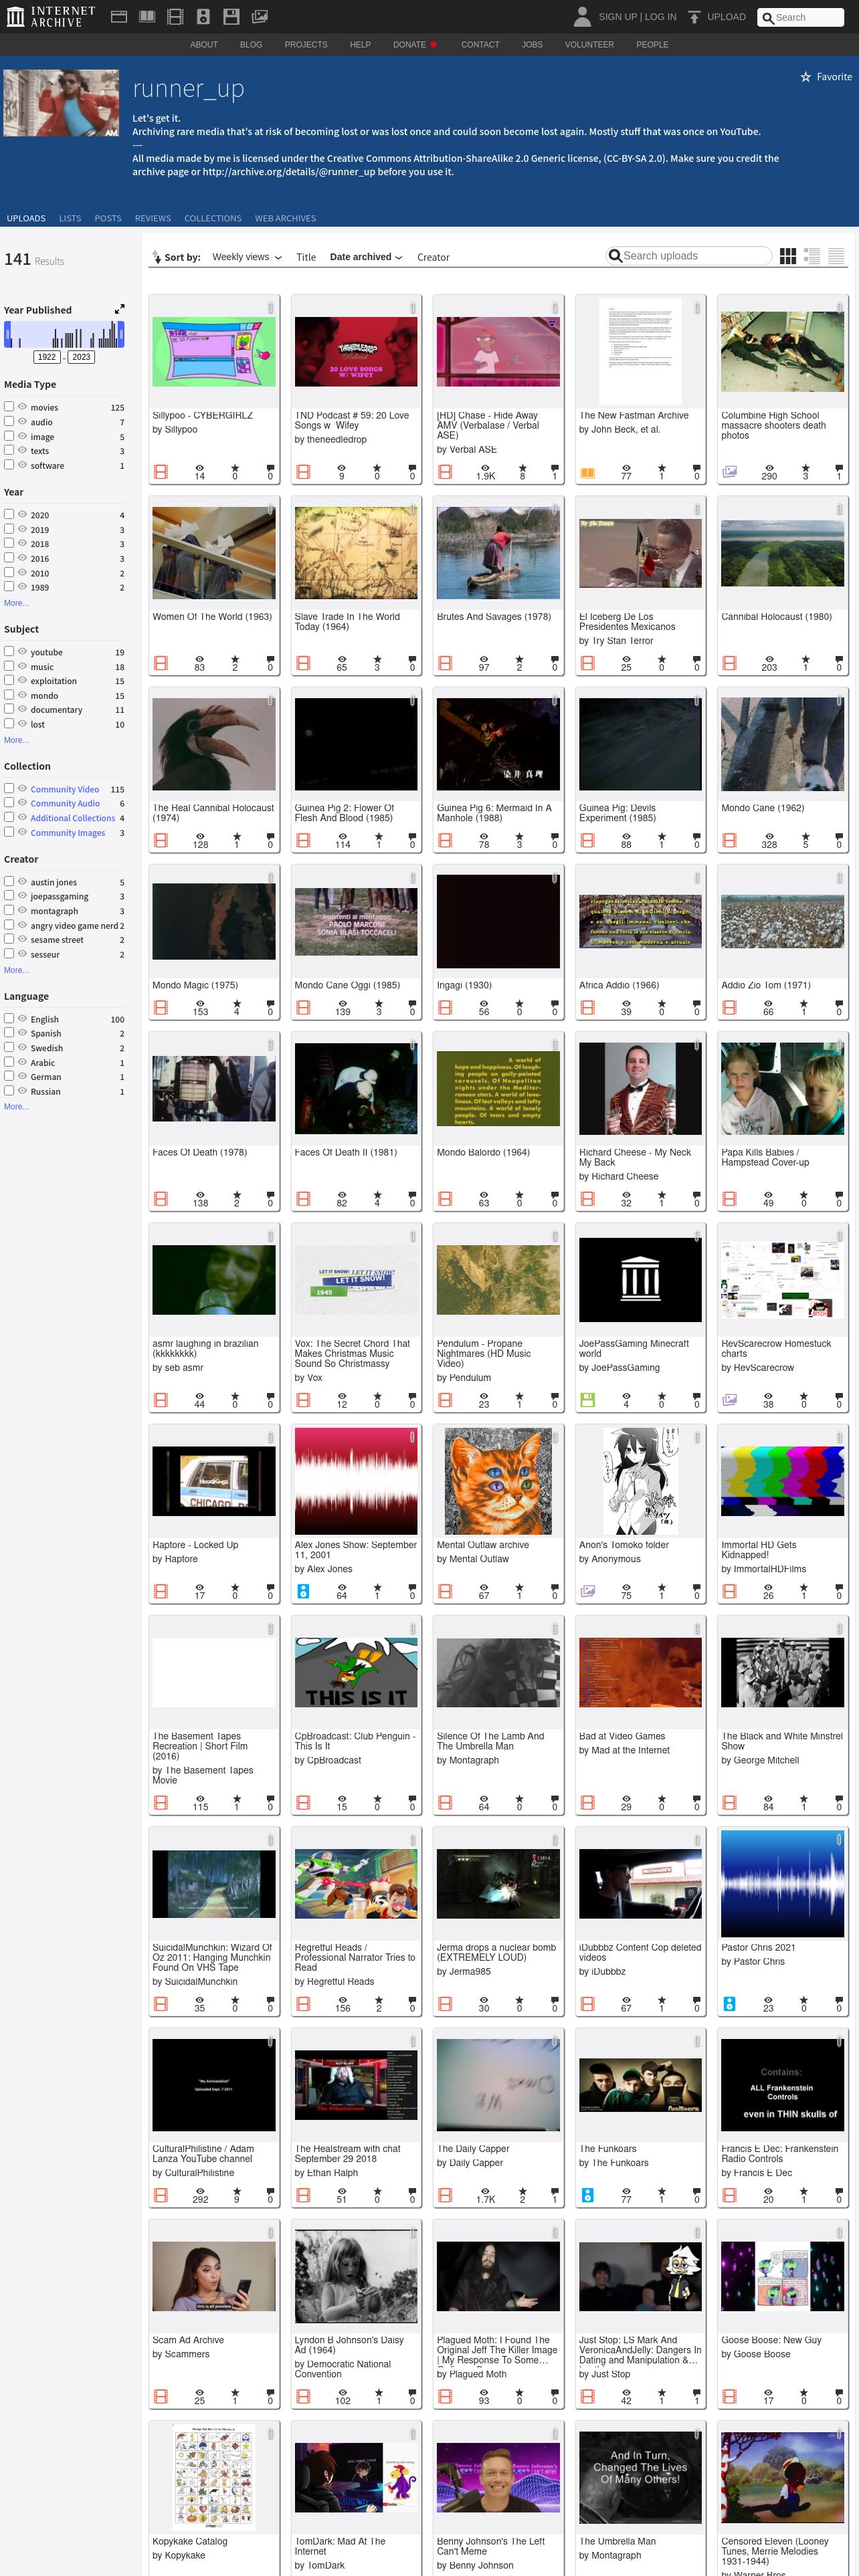
Task: Check the English language filter
Action: pos(9,1018)
